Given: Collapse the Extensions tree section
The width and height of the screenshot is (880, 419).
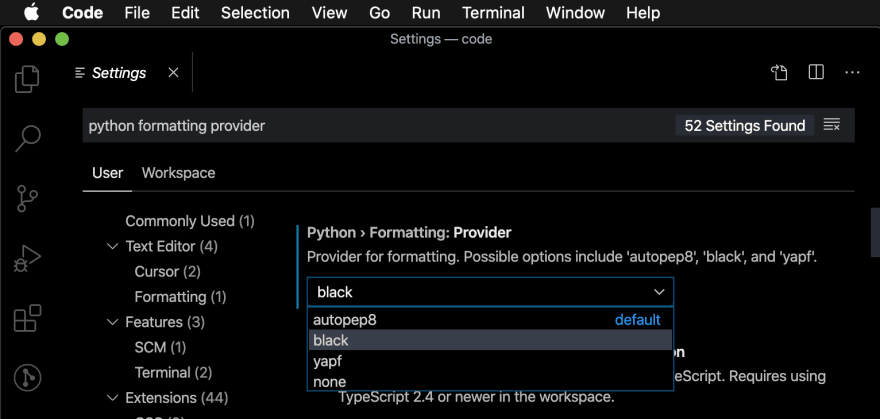Looking at the screenshot, I should tap(113, 398).
